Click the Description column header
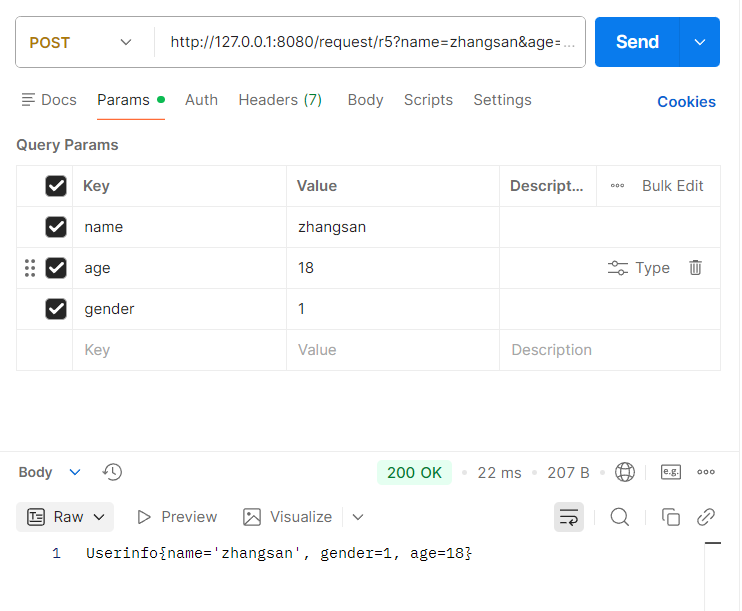Screen dimensions: 742x611 click(546, 186)
